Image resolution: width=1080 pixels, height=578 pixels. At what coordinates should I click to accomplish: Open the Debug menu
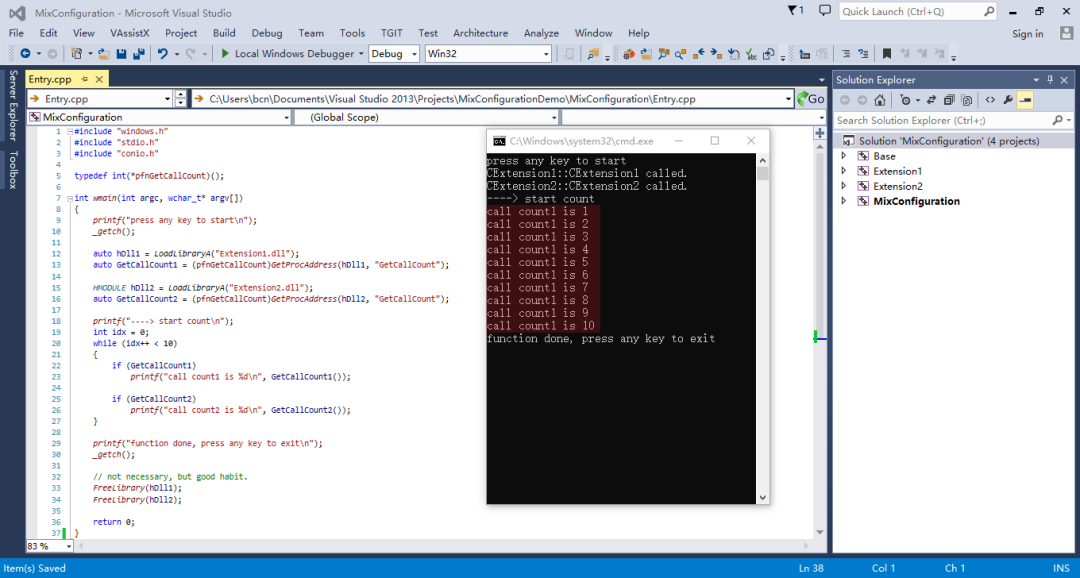267,33
